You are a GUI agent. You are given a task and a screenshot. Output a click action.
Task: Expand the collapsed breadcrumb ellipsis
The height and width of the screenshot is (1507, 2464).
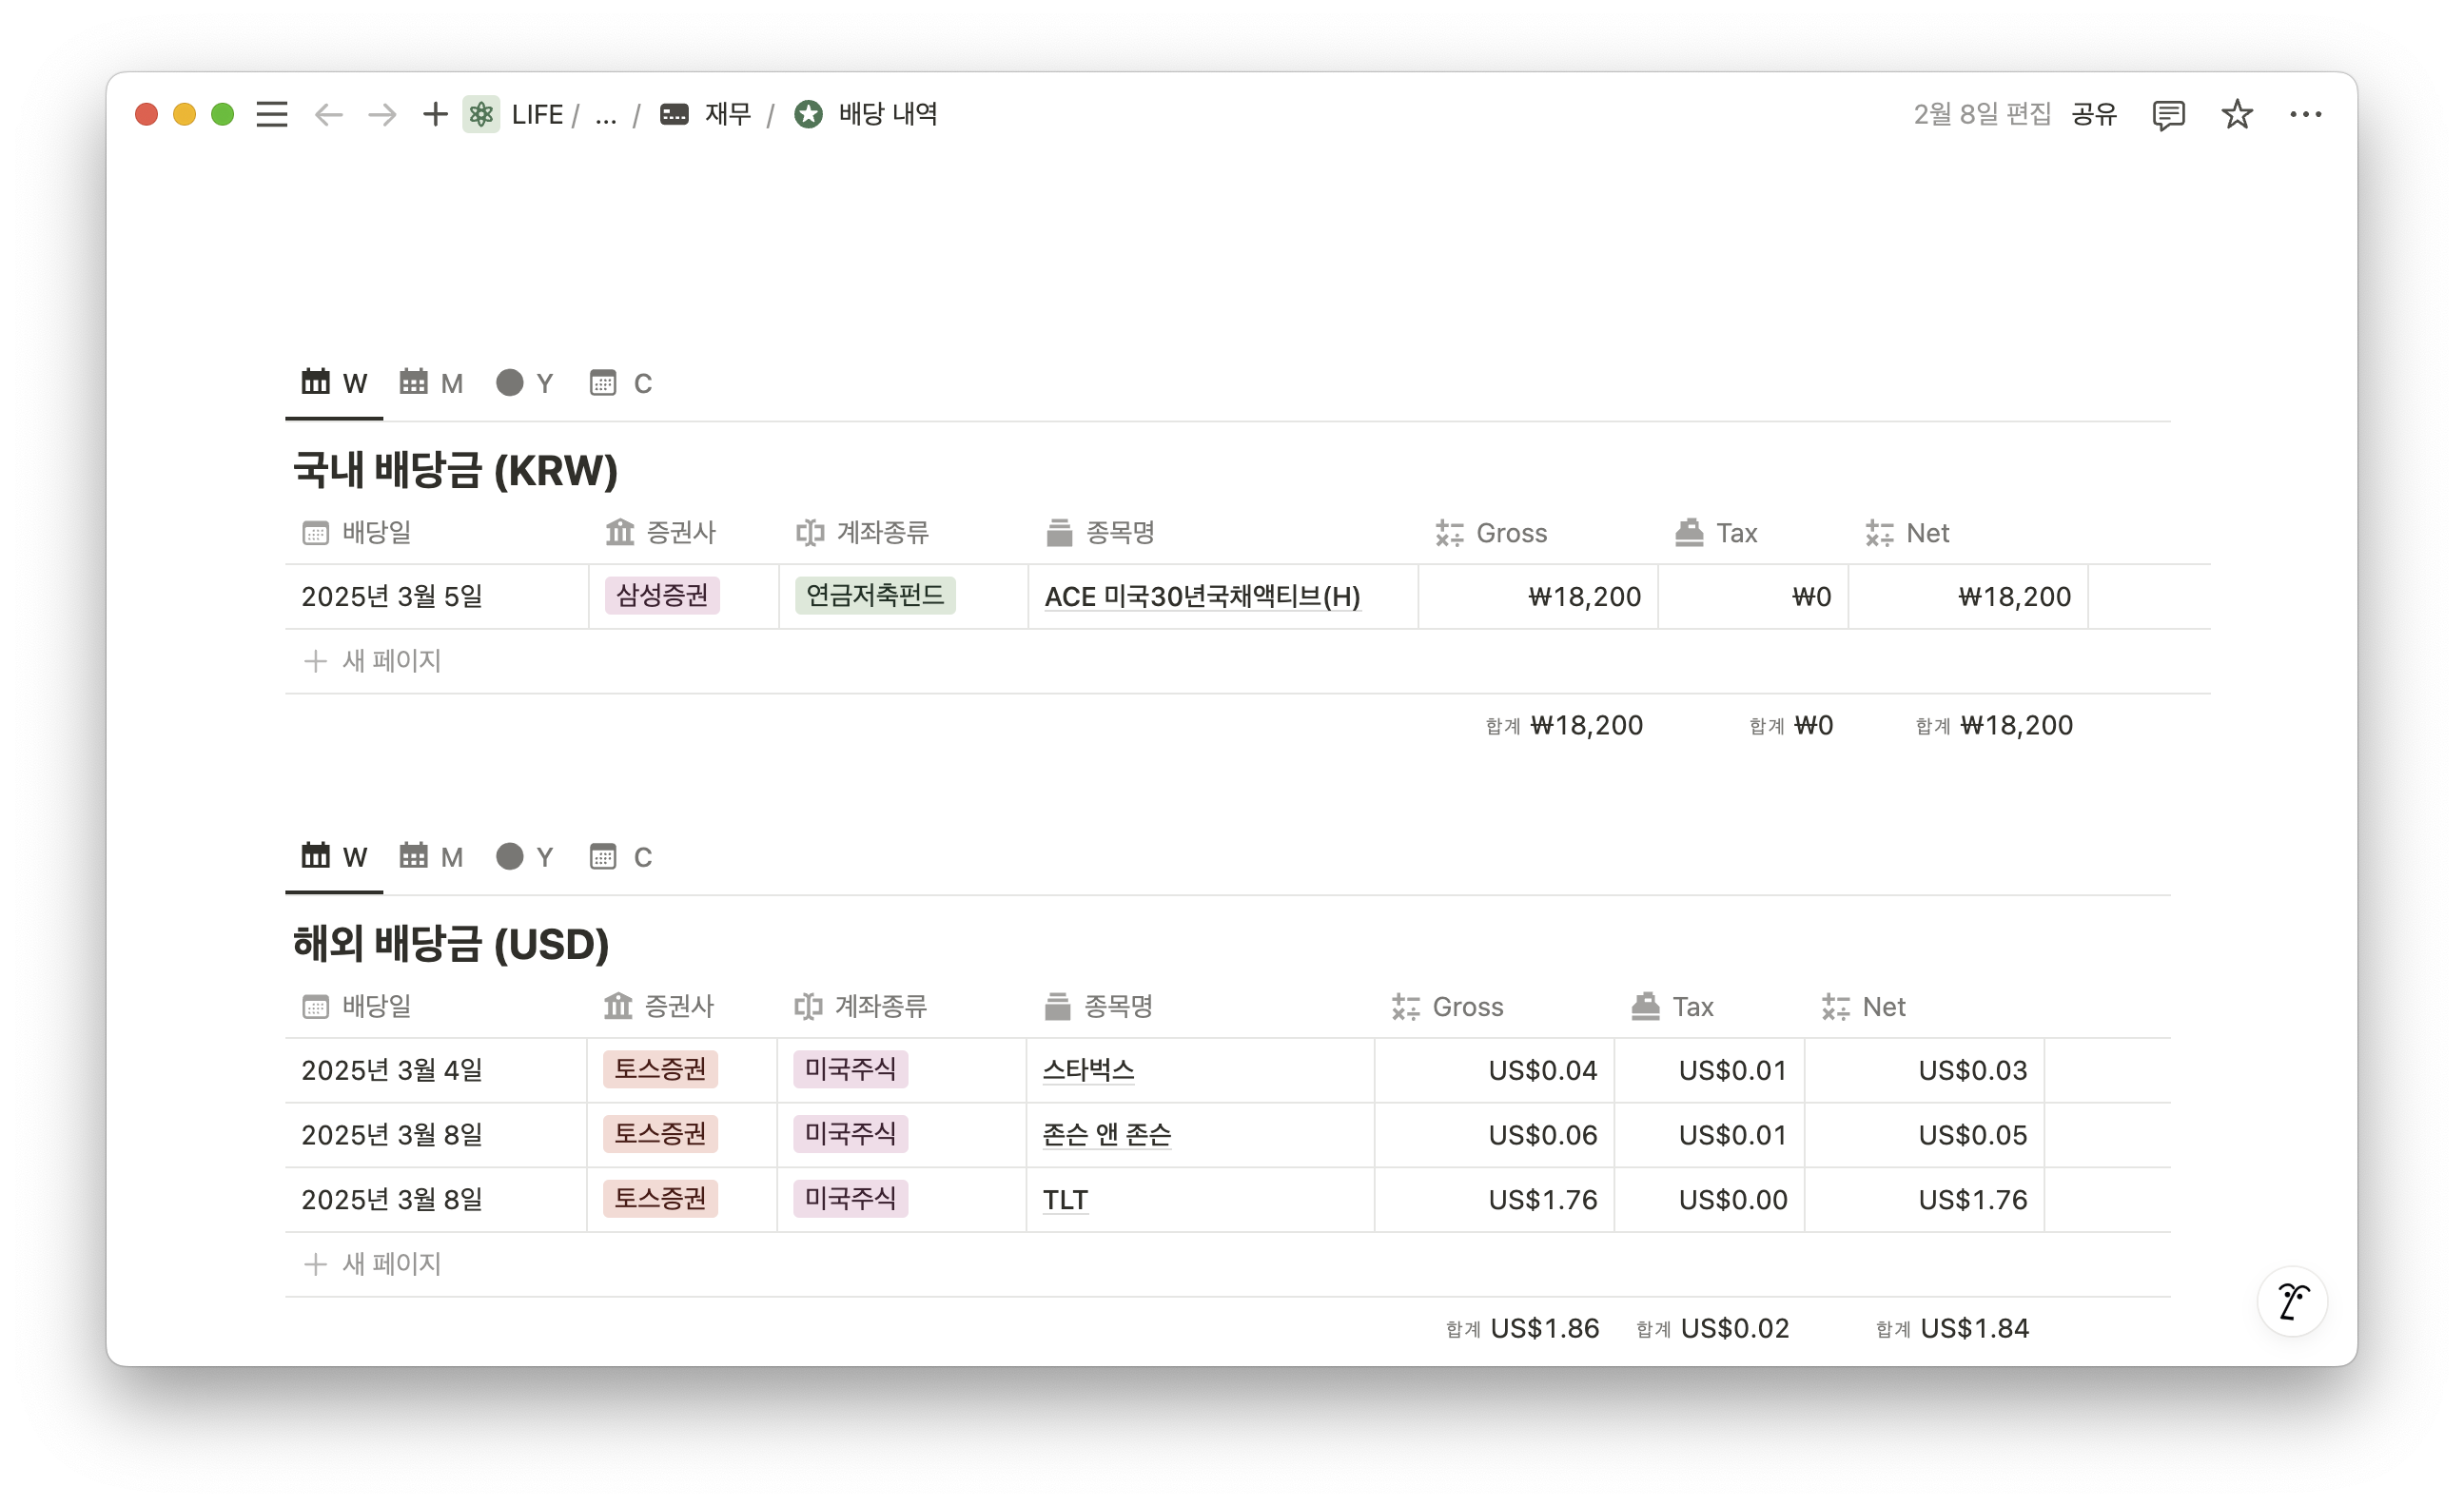click(605, 114)
